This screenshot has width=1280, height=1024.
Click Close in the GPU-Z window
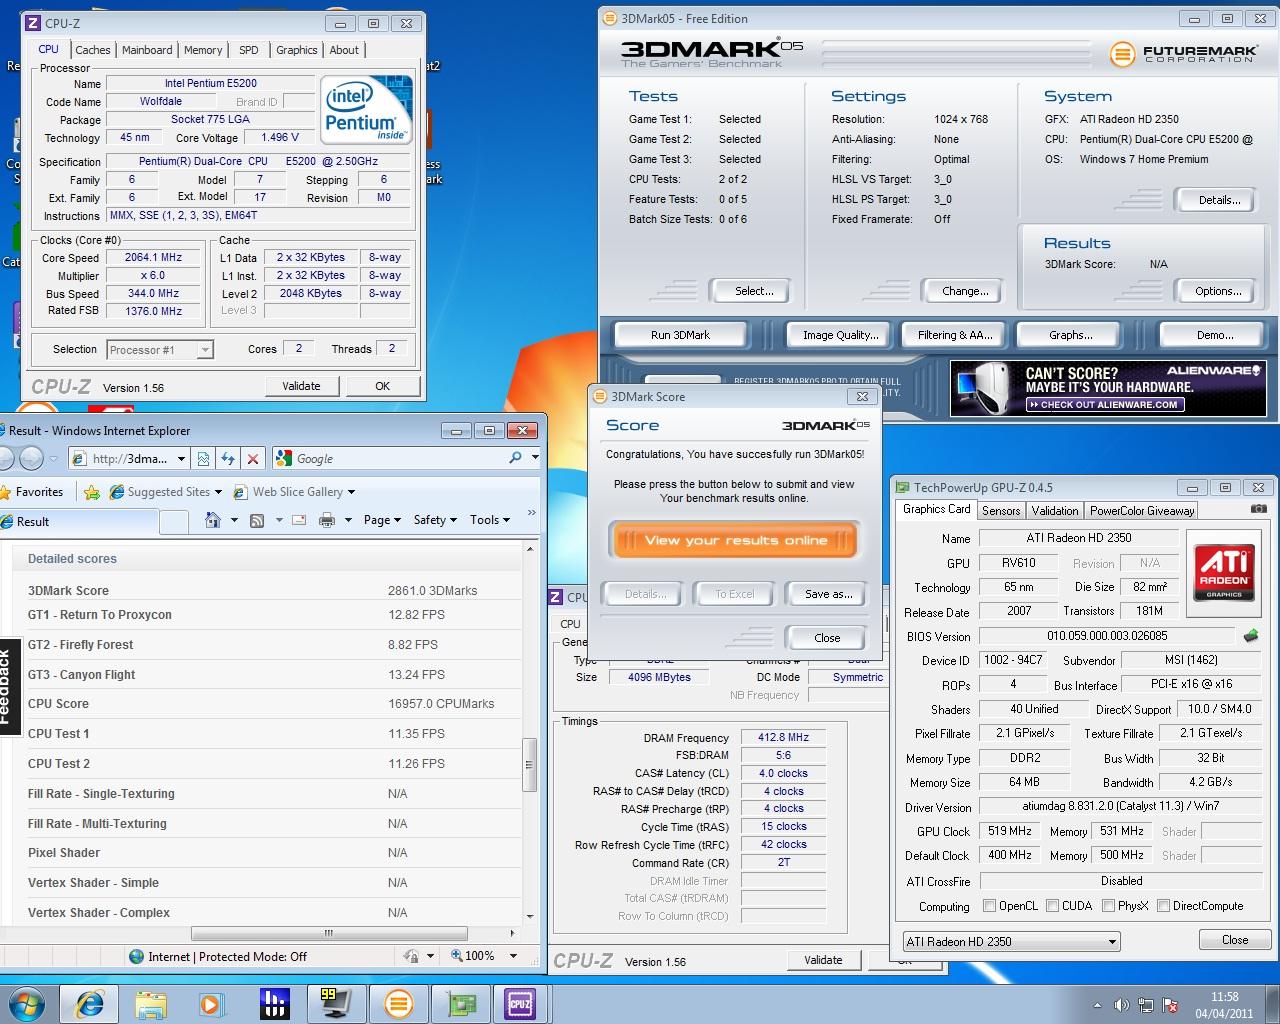click(x=1235, y=940)
